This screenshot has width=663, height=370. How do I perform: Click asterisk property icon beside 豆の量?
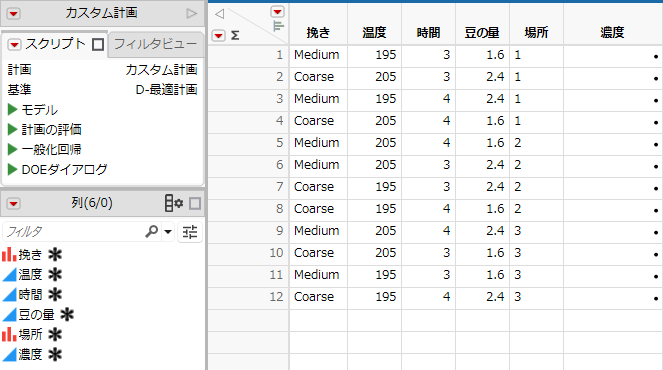point(67,315)
